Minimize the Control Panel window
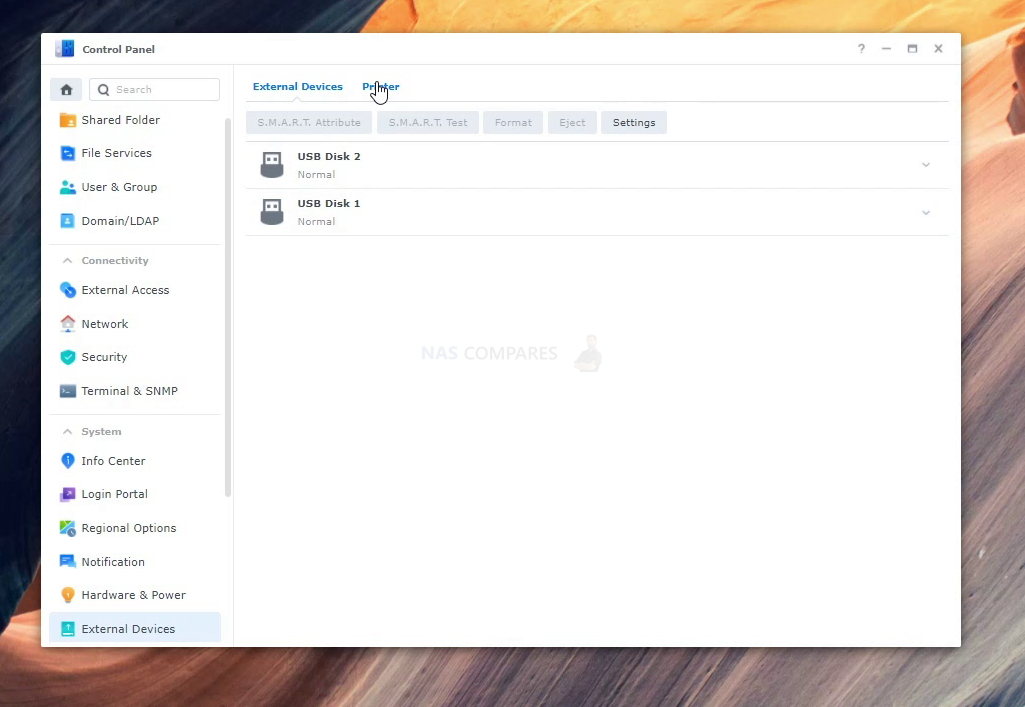This screenshot has height=707, width=1025. coord(886,48)
